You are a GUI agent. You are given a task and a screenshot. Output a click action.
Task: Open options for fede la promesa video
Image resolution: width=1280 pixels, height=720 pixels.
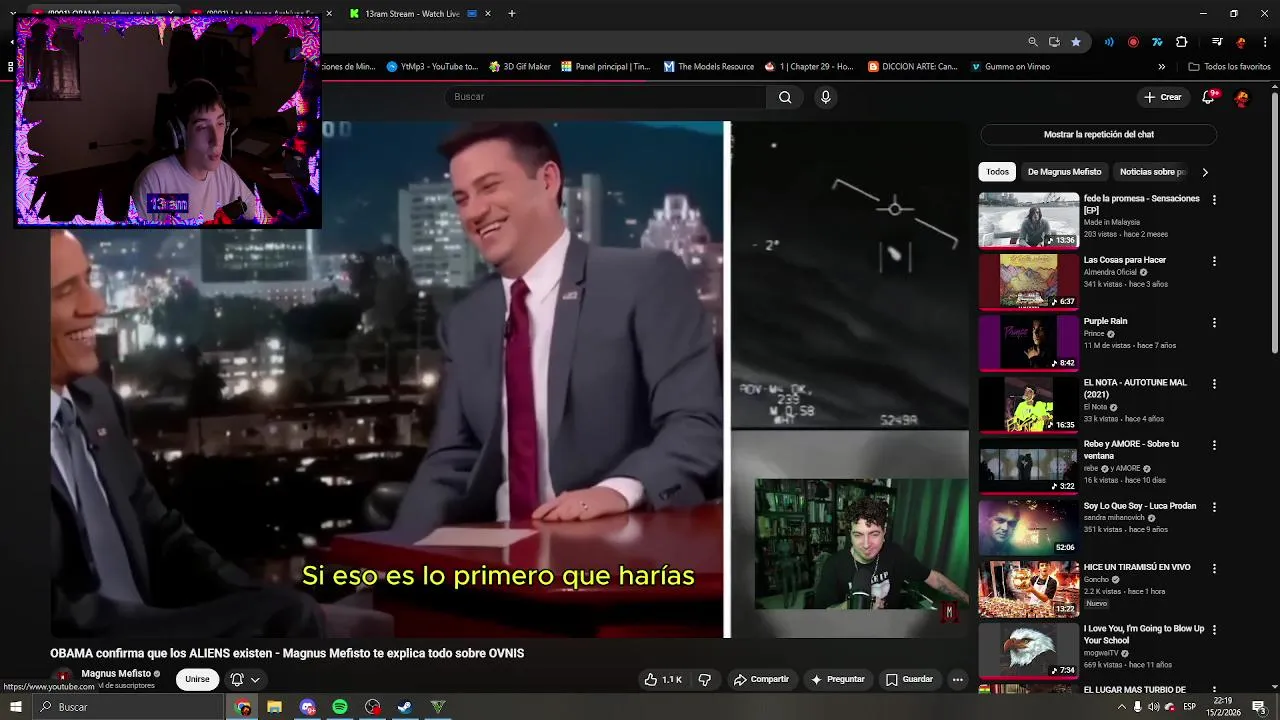coord(1214,200)
